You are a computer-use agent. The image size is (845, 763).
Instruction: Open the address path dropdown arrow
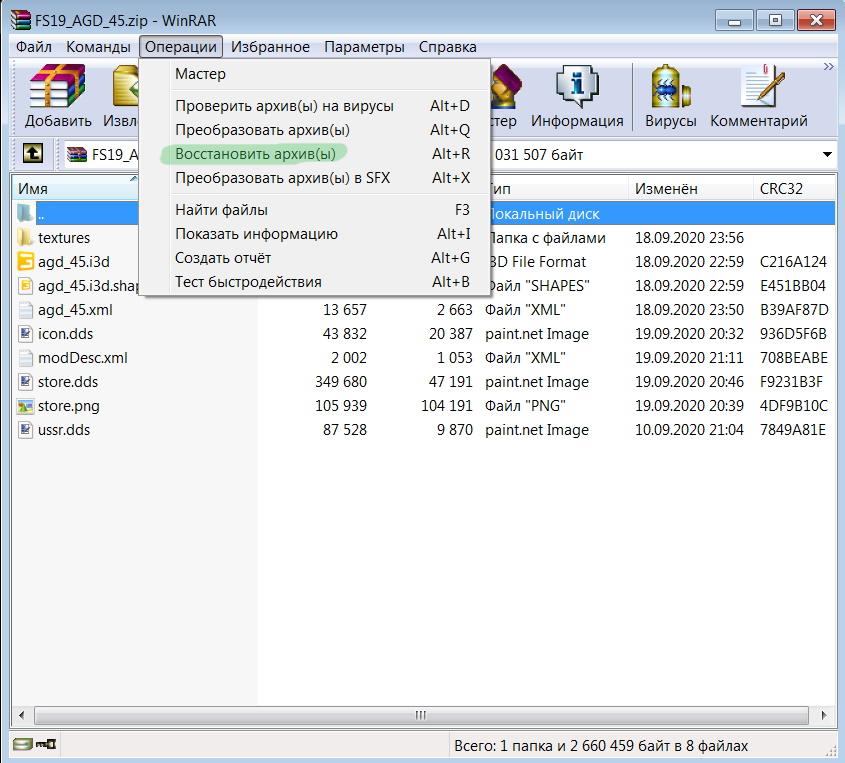827,155
